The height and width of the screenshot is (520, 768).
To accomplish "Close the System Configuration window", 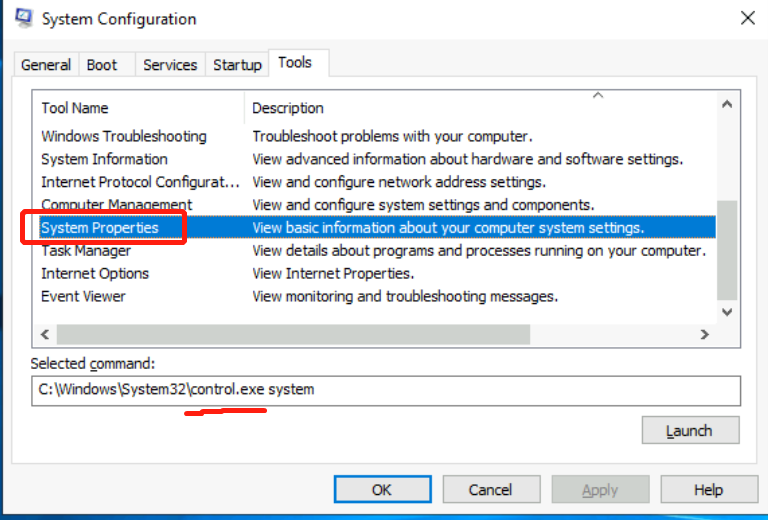I will (x=746, y=18).
